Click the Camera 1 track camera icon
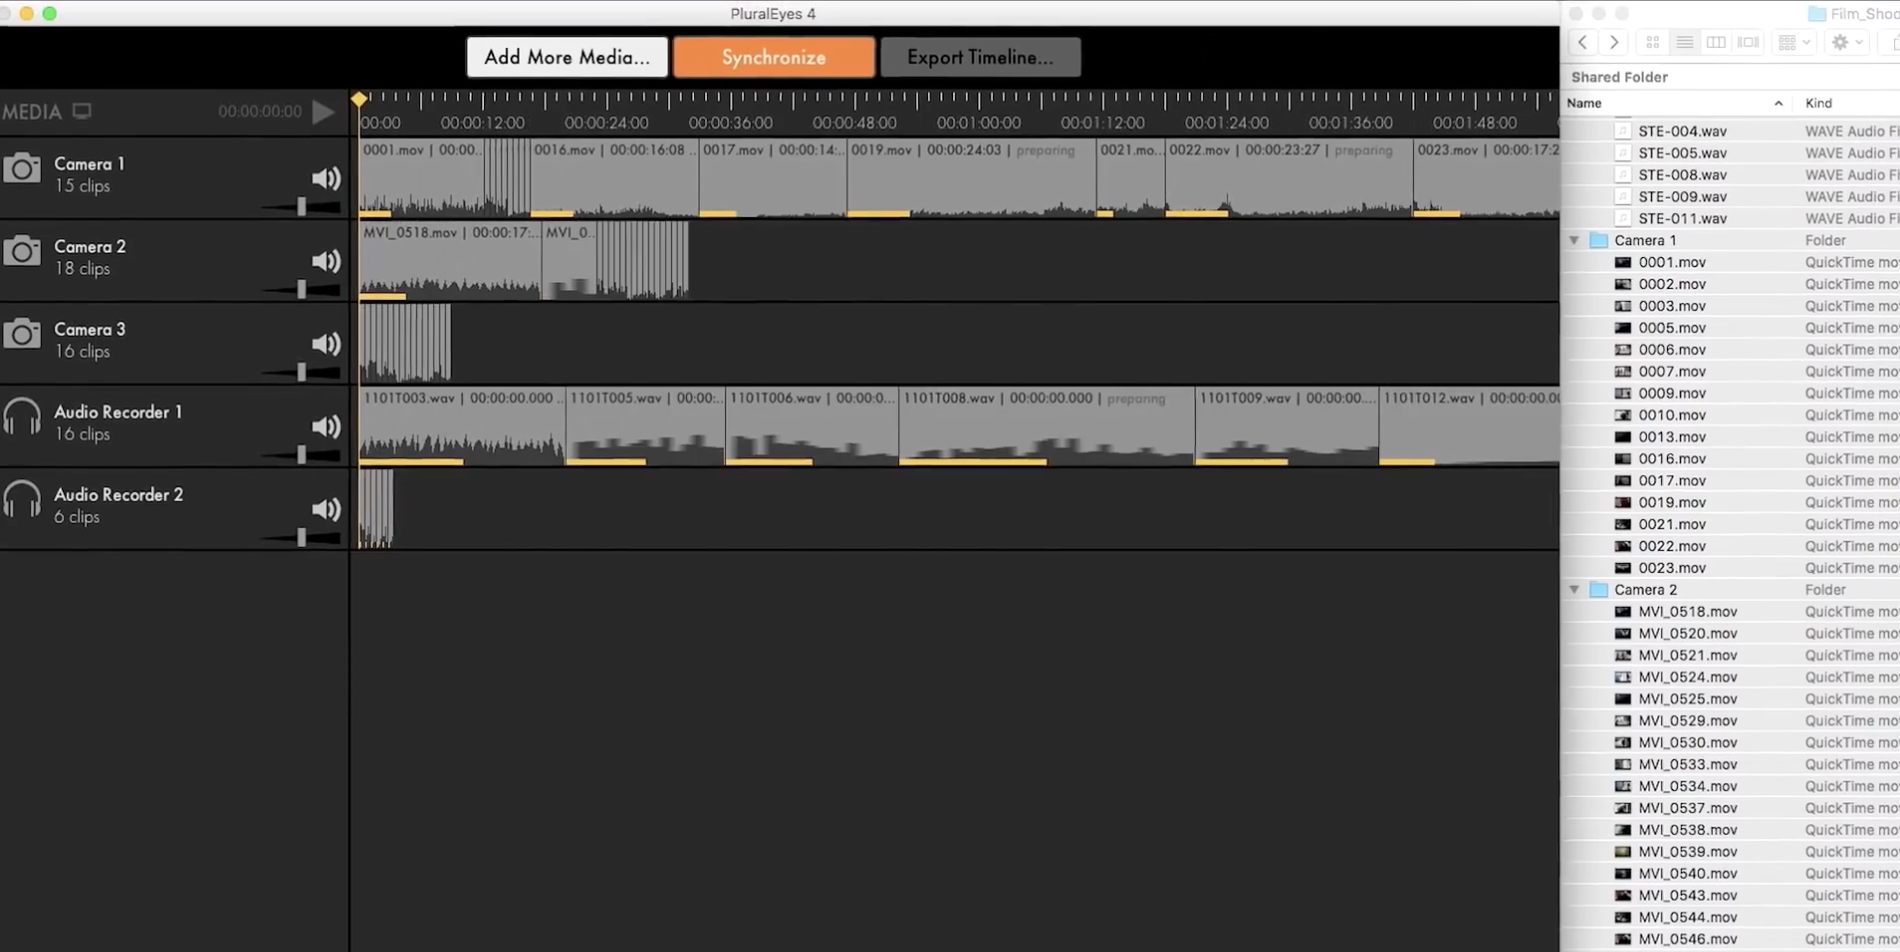1900x952 pixels. pos(22,169)
